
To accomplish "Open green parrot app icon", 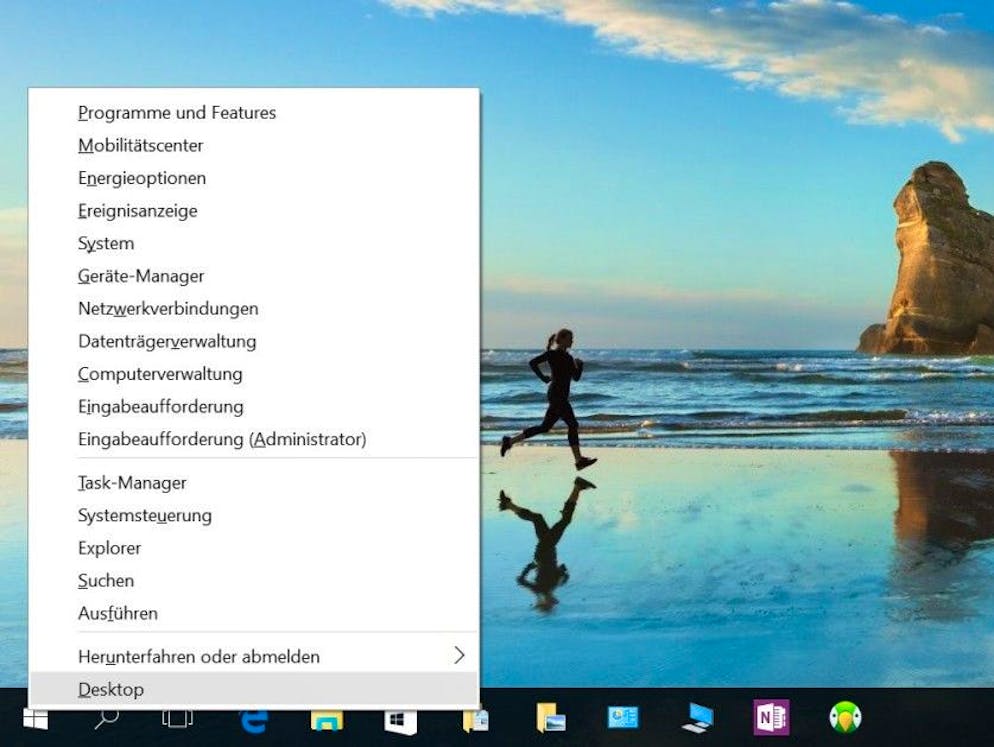I will [845, 718].
